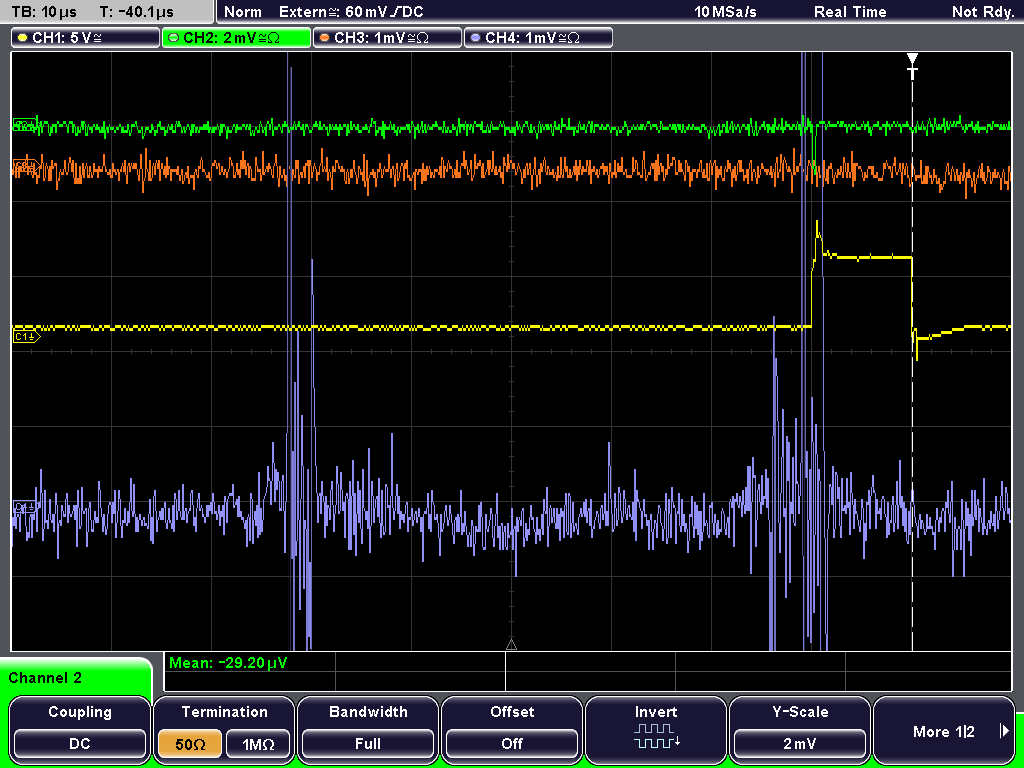Click the orange CH3 ground level marker
The width and height of the screenshot is (1024, 768).
tap(26, 167)
